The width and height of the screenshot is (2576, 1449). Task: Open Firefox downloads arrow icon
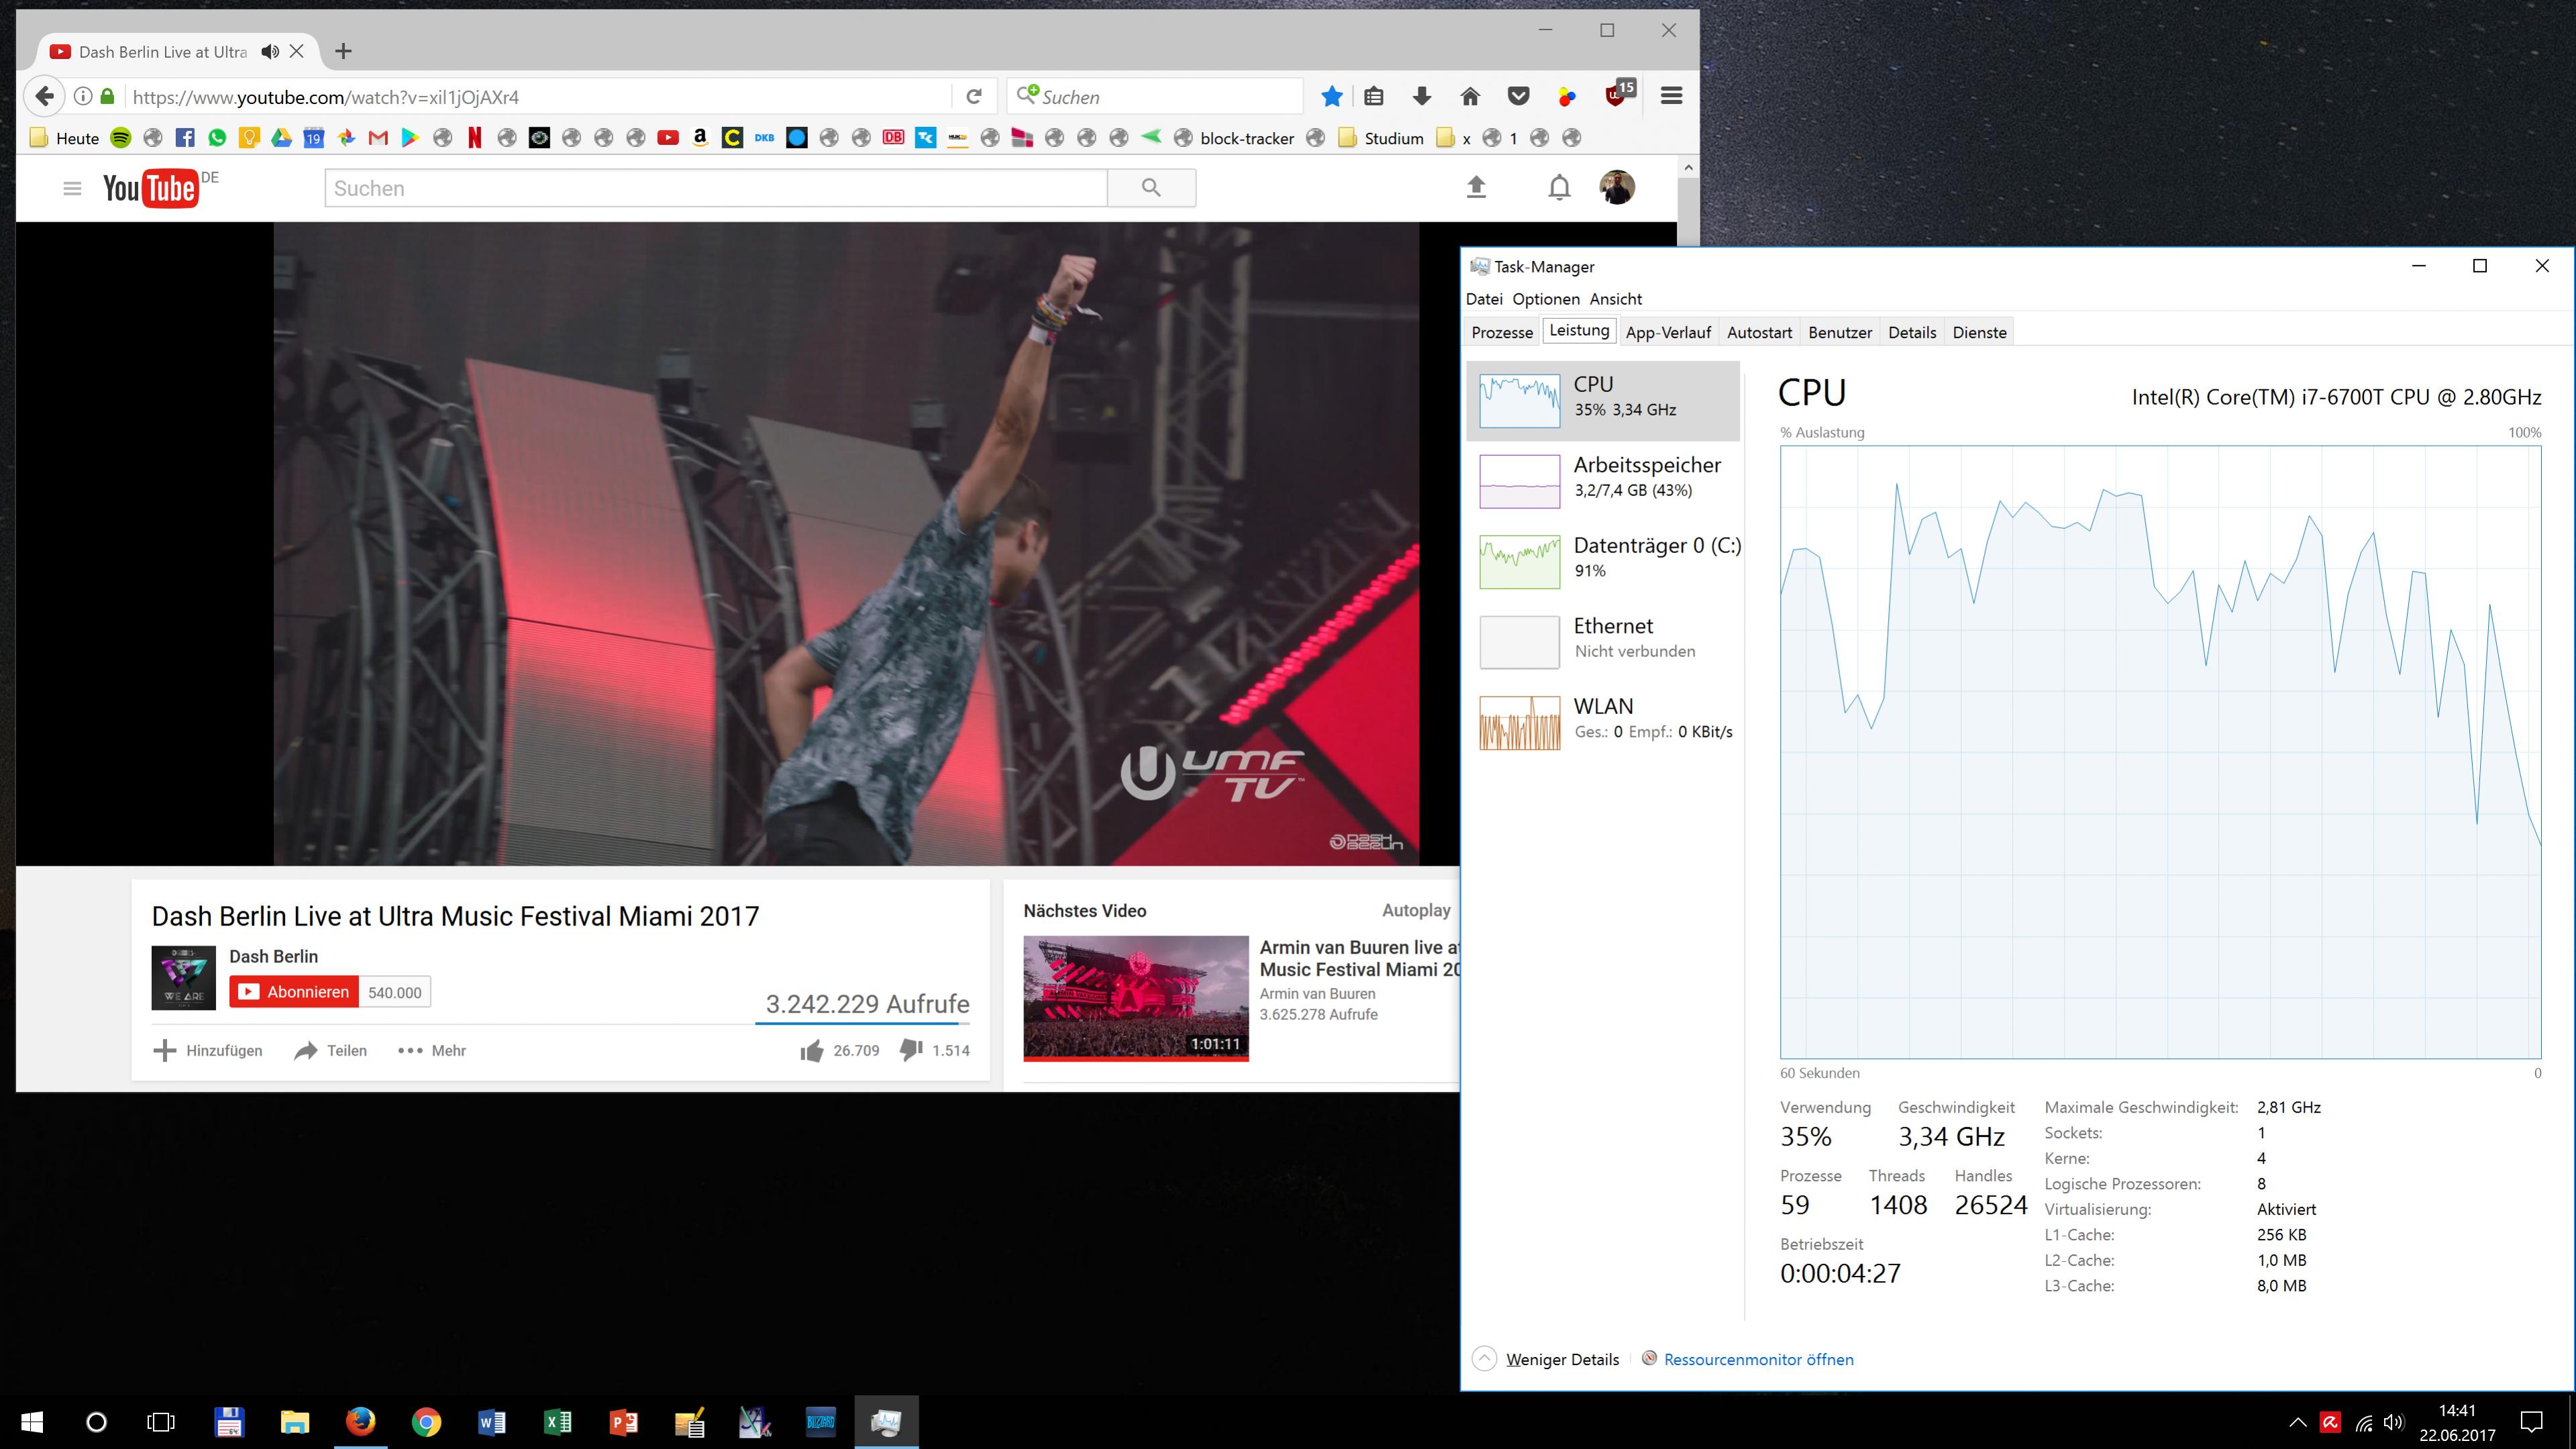pos(1421,96)
